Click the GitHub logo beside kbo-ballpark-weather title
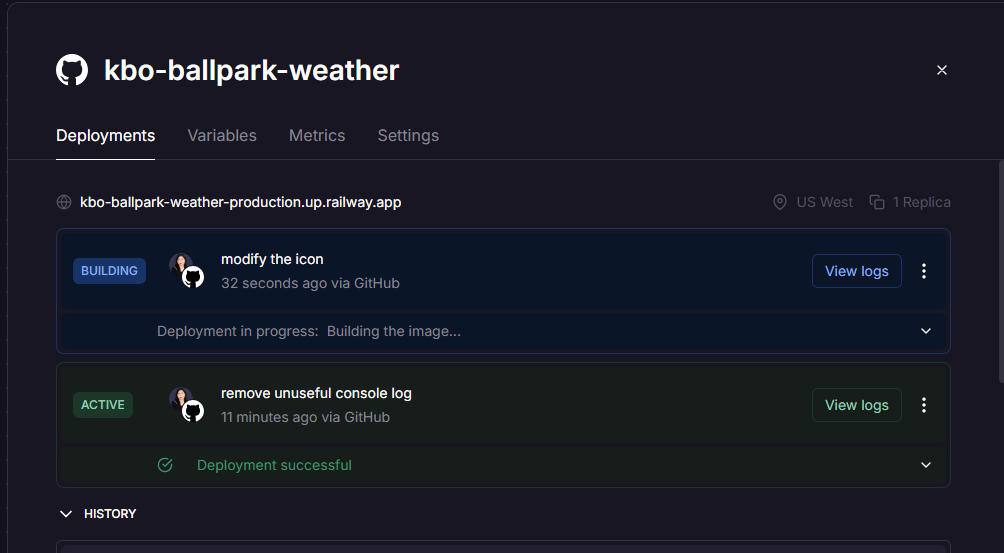The height and width of the screenshot is (553, 1004). (72, 70)
